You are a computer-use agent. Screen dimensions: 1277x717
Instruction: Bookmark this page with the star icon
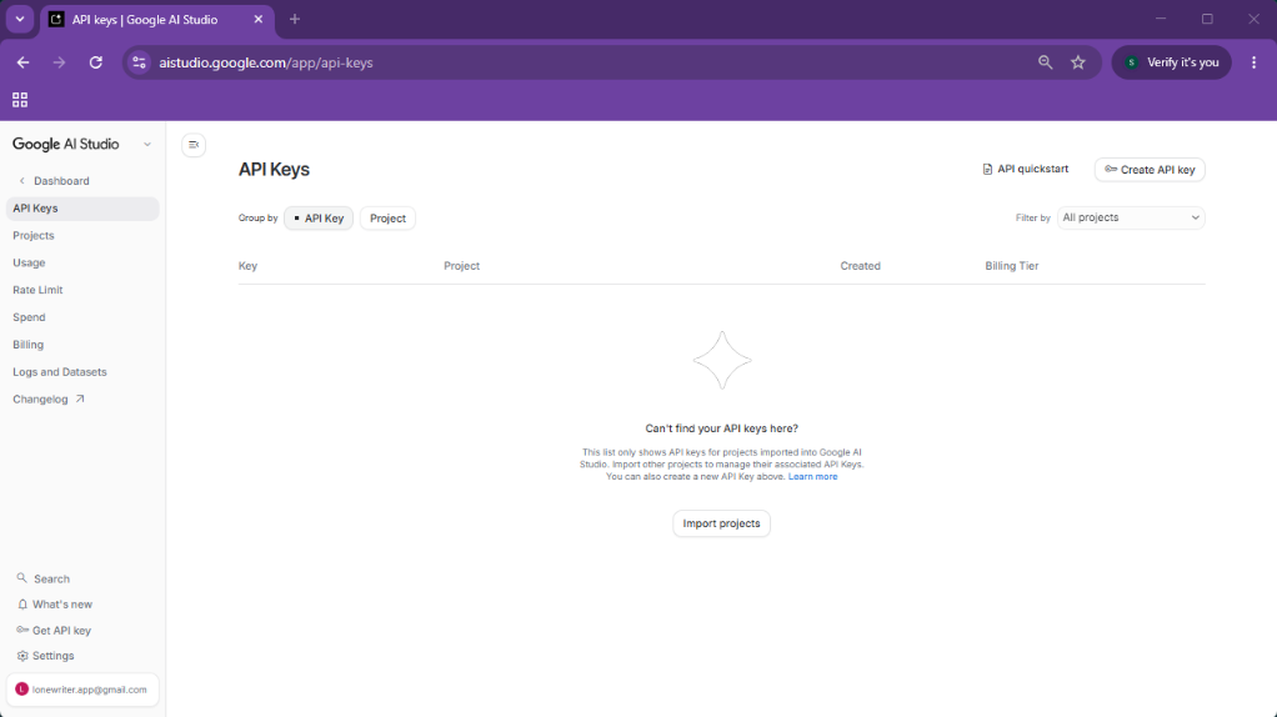click(x=1078, y=62)
